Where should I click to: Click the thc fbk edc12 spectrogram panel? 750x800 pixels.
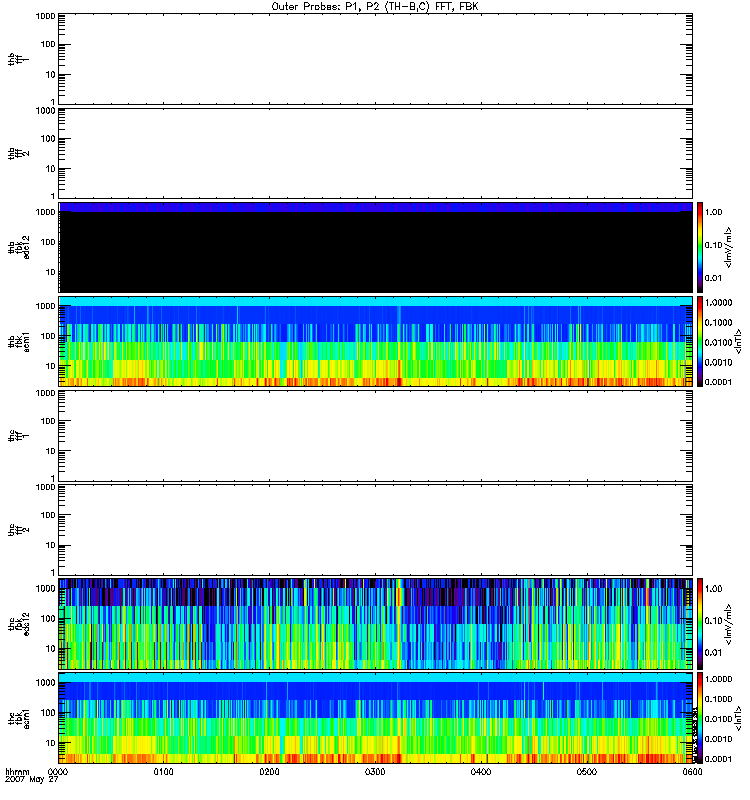click(x=376, y=623)
